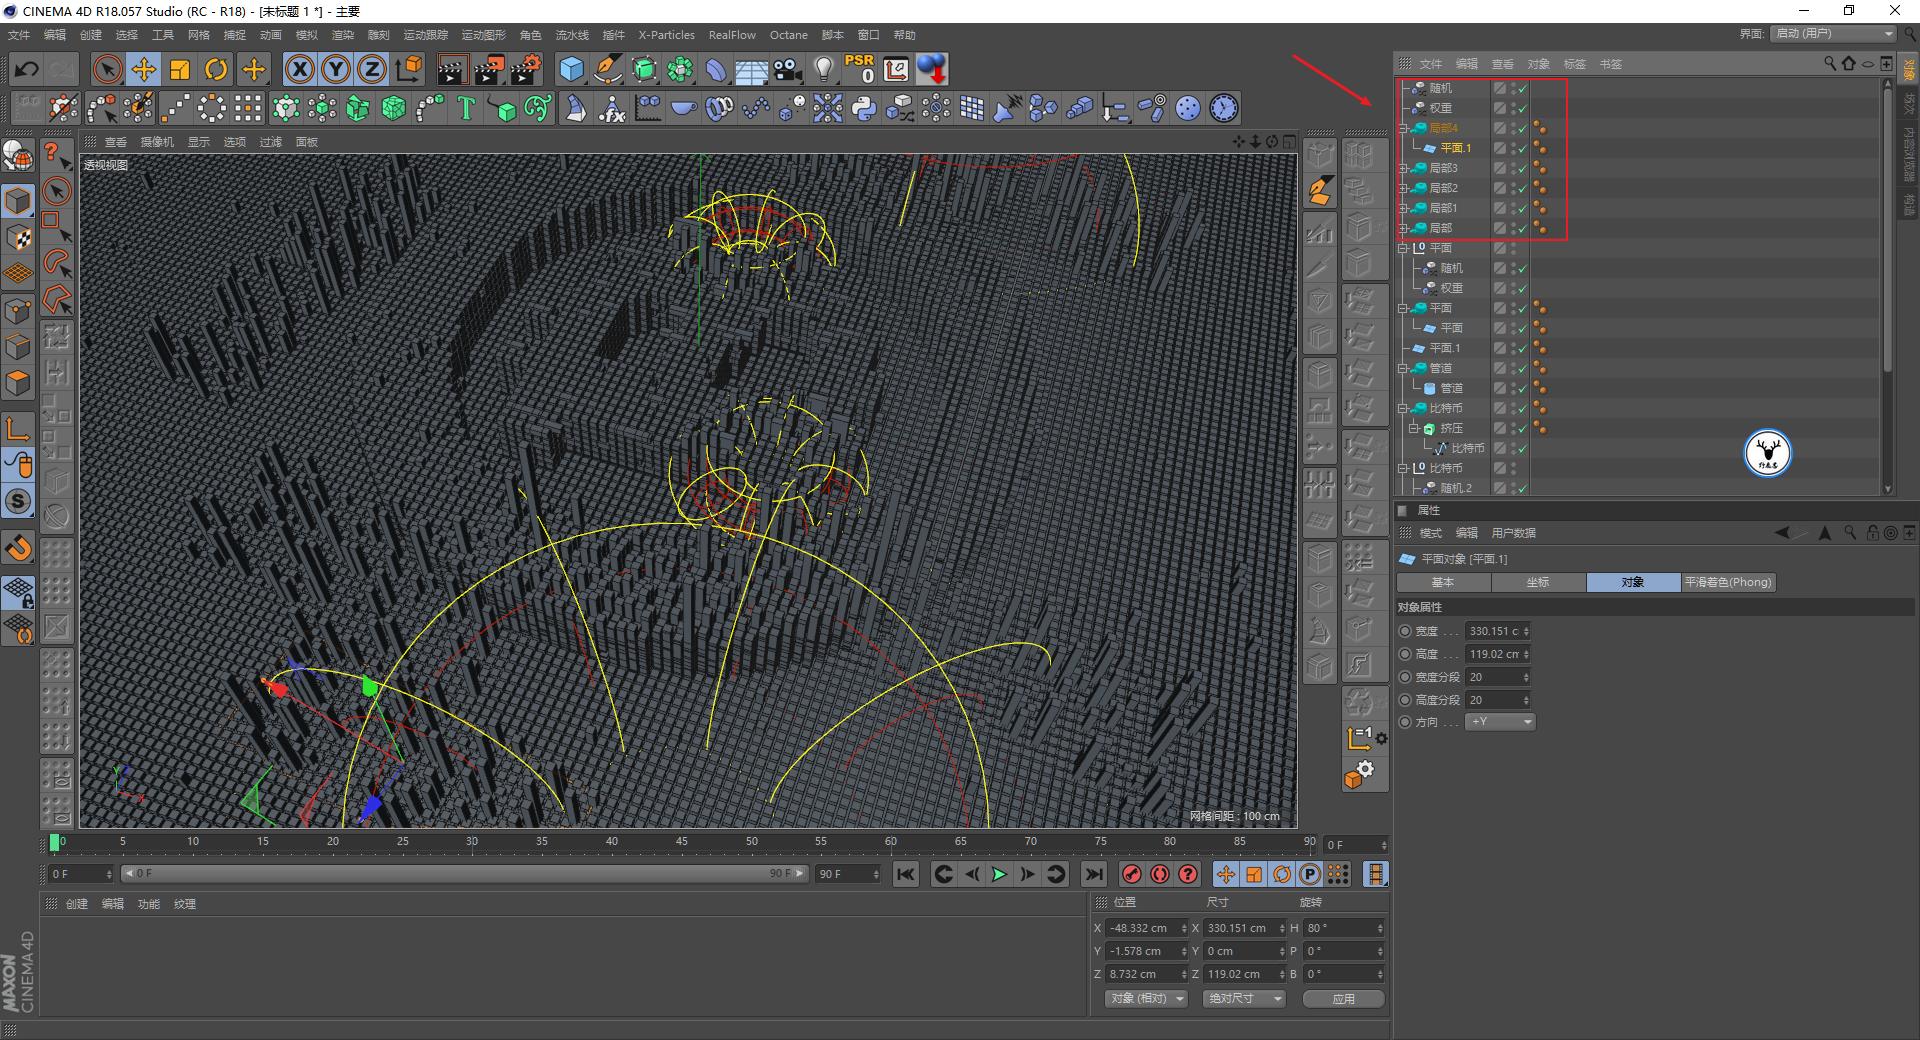The image size is (1920, 1040).
Task: Open the 对象 (相对) coordinate dropdown
Action: tap(1146, 999)
